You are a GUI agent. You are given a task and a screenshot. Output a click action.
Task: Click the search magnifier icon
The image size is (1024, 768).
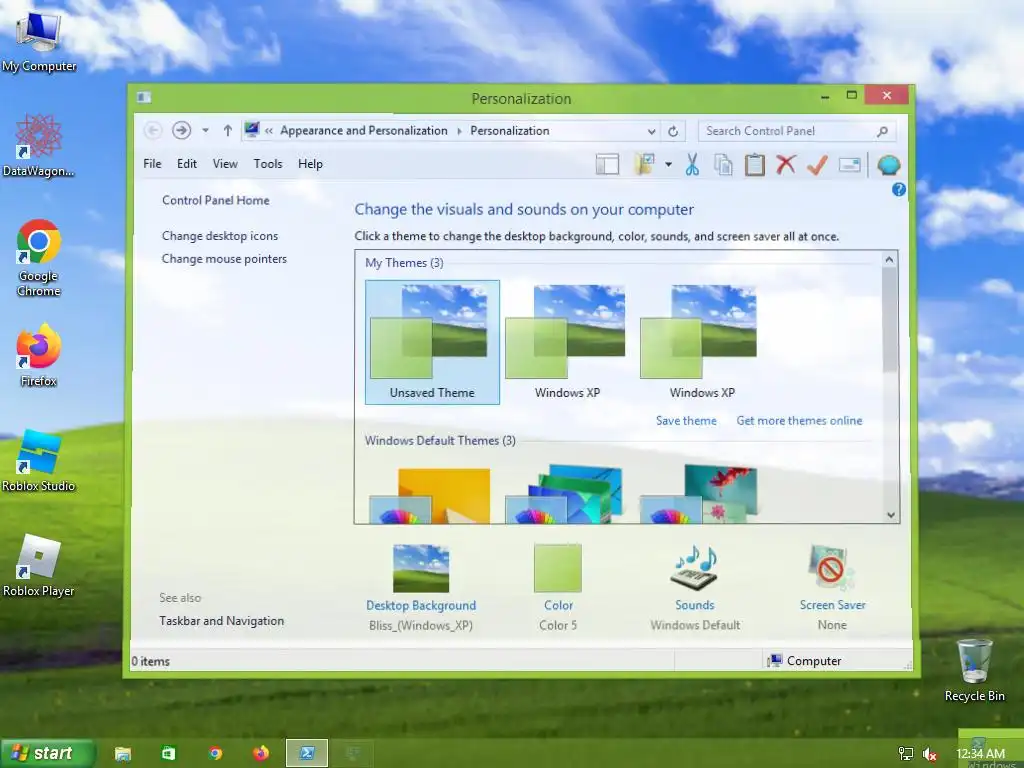coord(882,131)
